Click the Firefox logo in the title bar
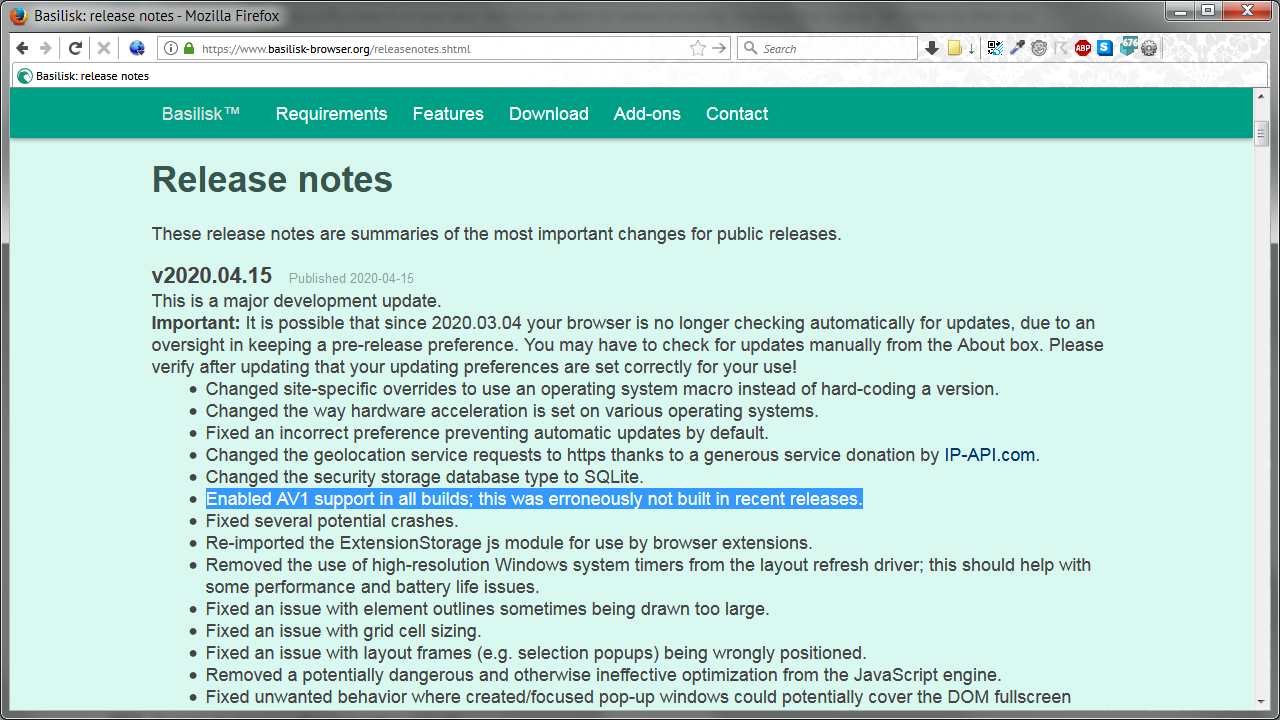 pos(18,15)
